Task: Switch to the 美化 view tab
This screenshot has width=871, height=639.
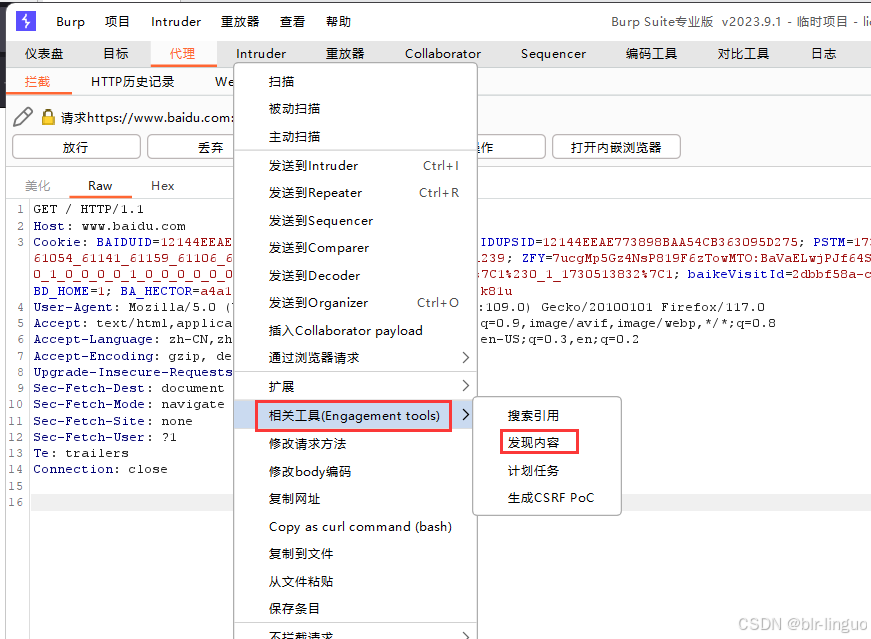Action: pos(38,186)
